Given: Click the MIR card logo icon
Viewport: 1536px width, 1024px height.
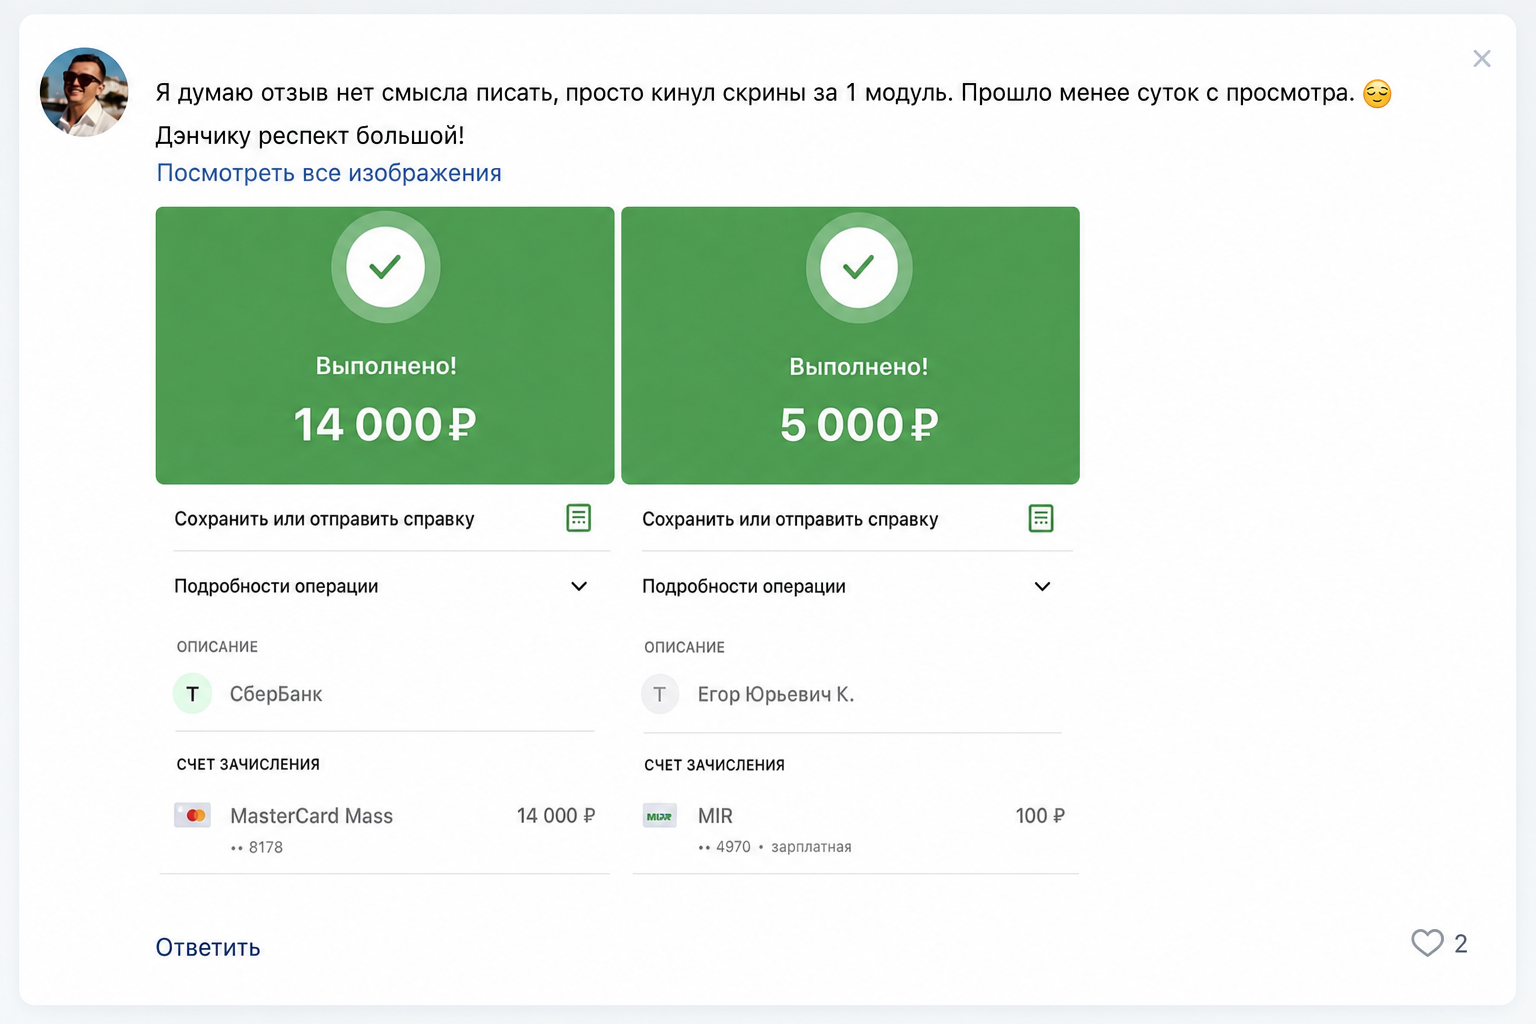Looking at the screenshot, I should coord(659,816).
